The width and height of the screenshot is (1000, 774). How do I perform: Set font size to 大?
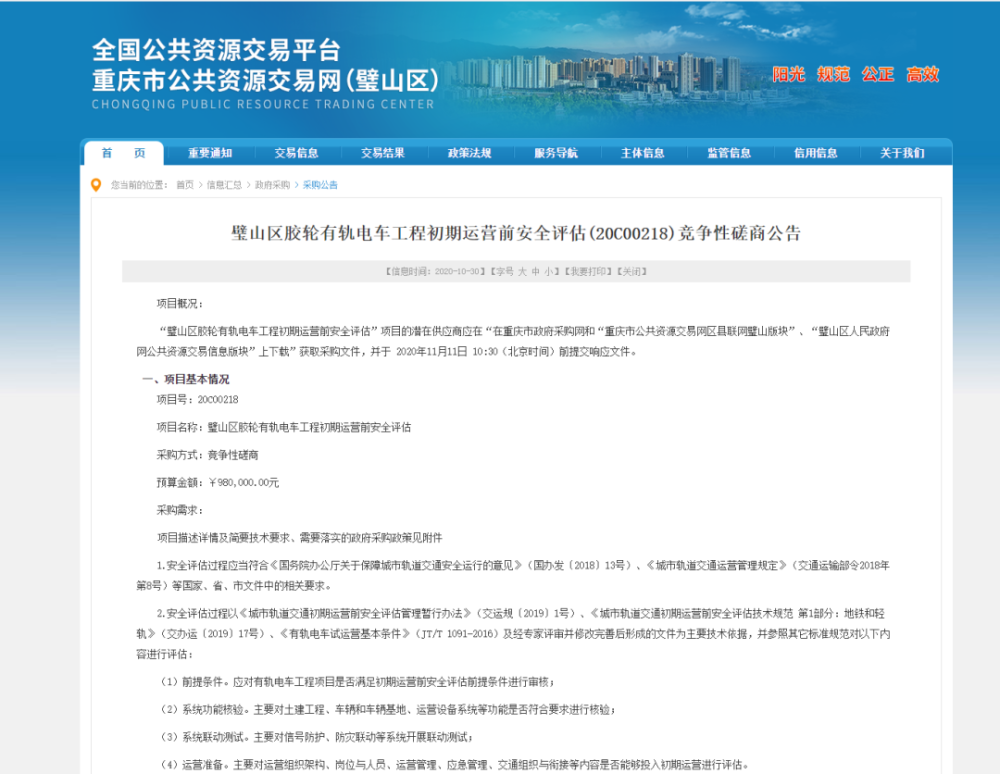[522, 272]
